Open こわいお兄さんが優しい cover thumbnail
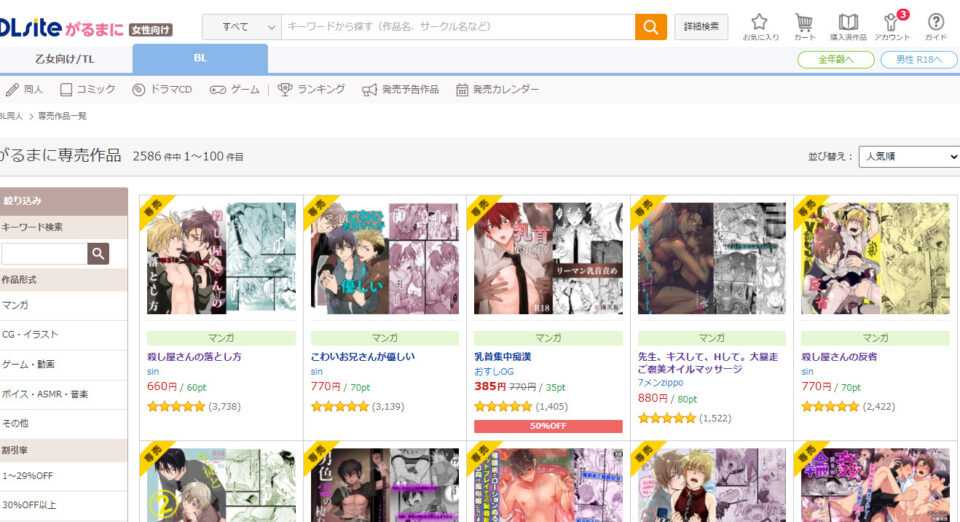The height and width of the screenshot is (522, 960). tap(384, 258)
